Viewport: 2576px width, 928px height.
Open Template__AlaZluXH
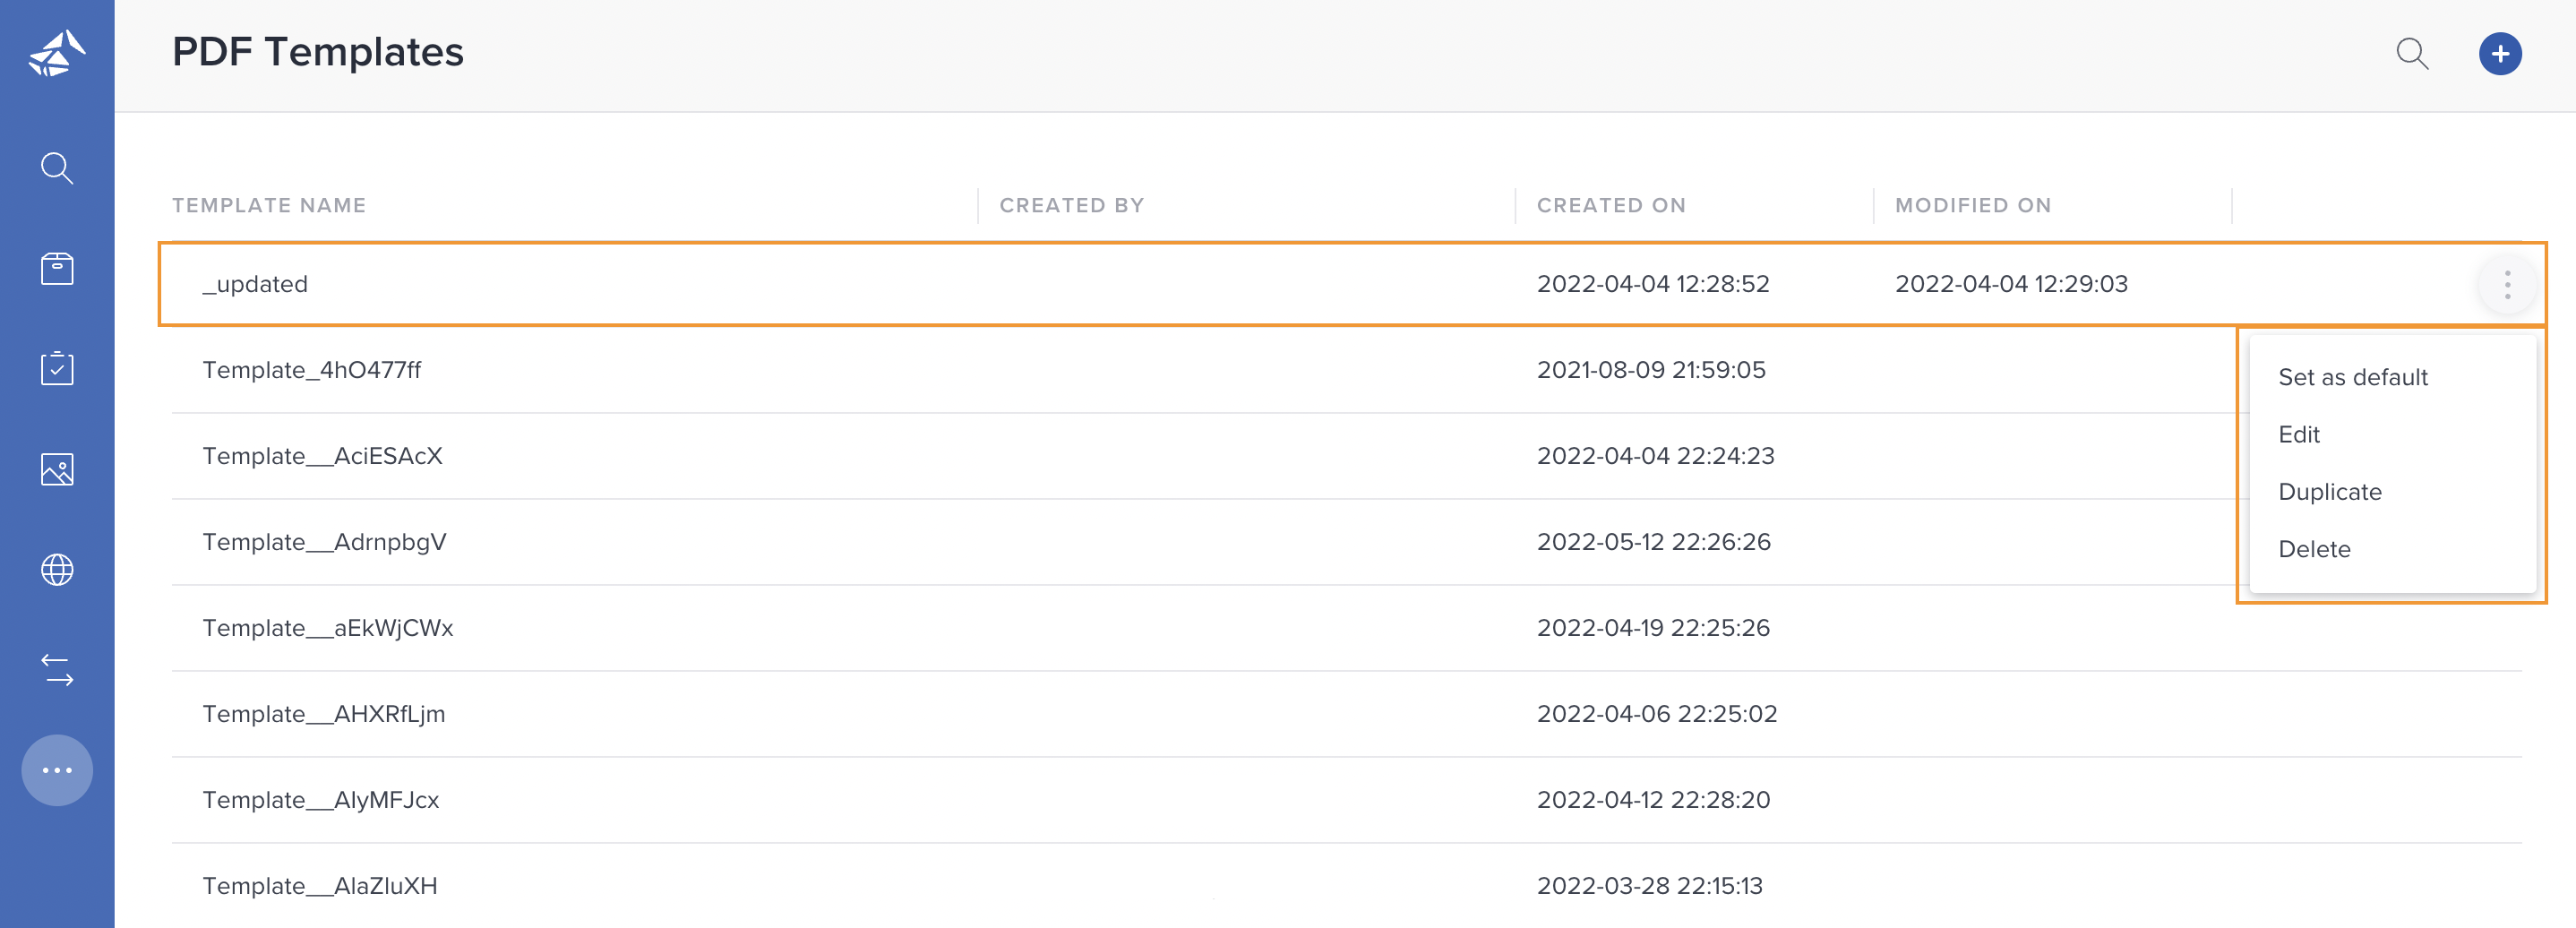[x=319, y=886]
